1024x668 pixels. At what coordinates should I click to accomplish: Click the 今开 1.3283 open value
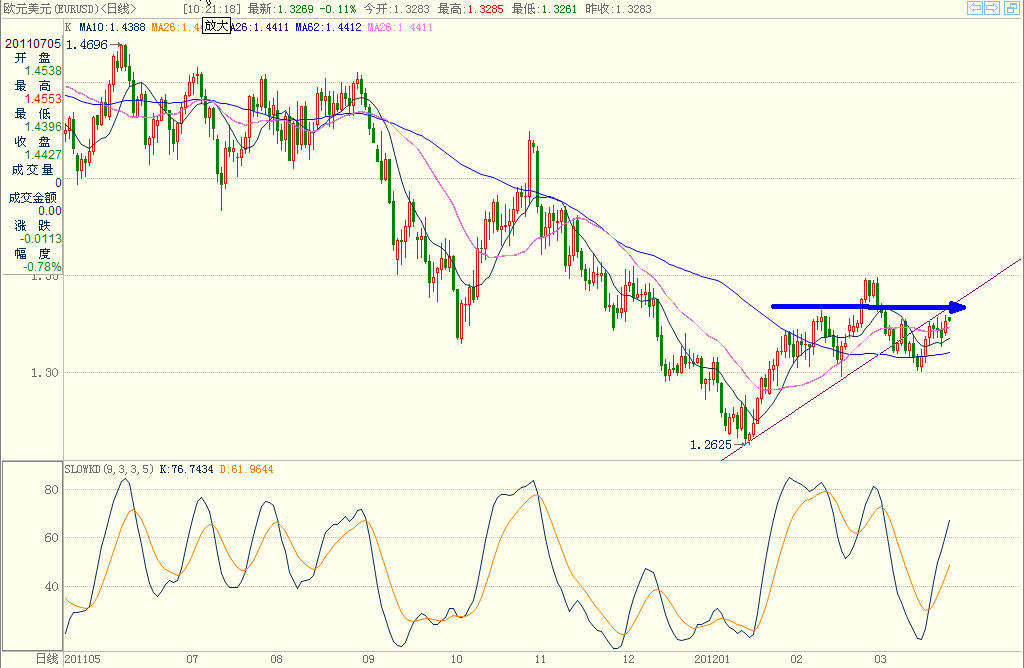pos(396,9)
